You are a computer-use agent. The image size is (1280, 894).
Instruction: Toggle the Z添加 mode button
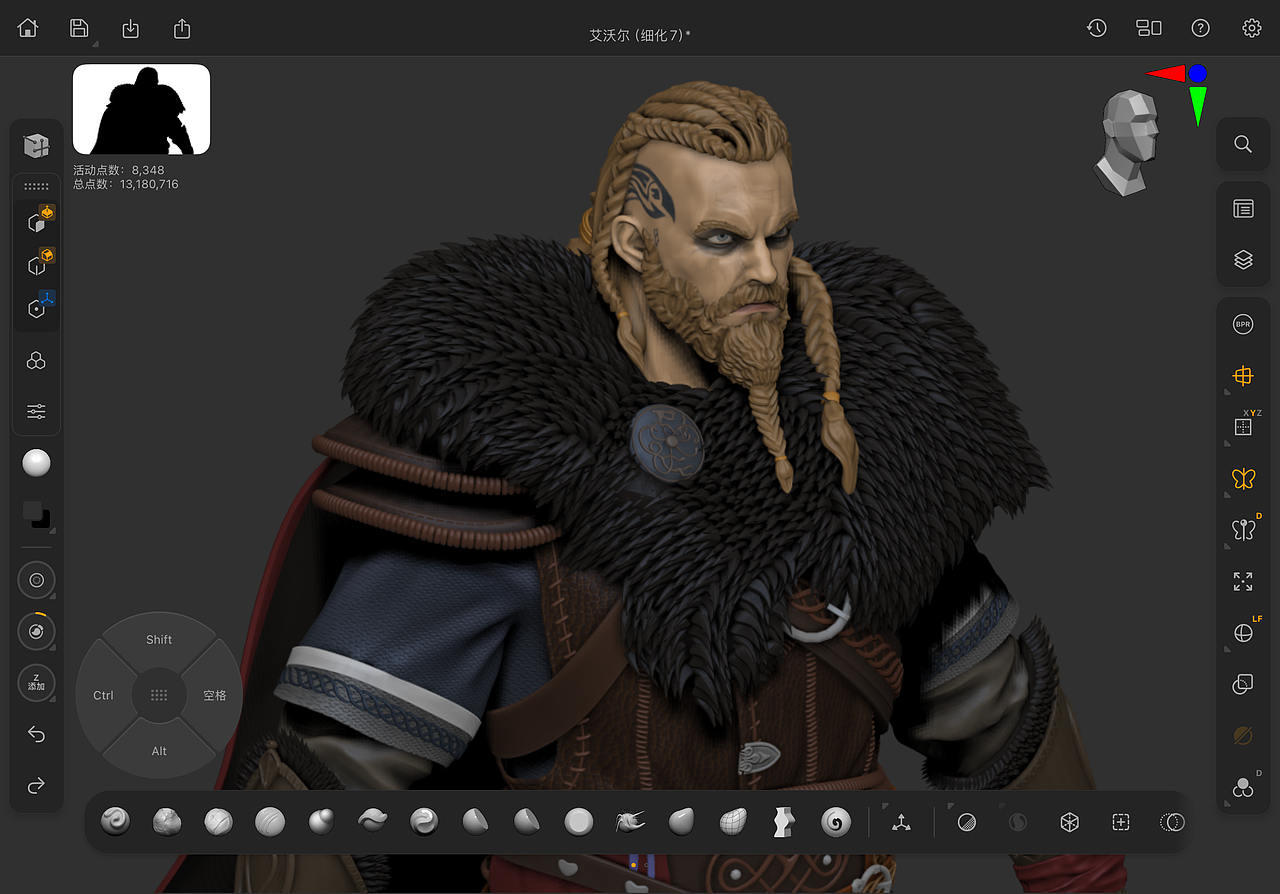(36, 683)
